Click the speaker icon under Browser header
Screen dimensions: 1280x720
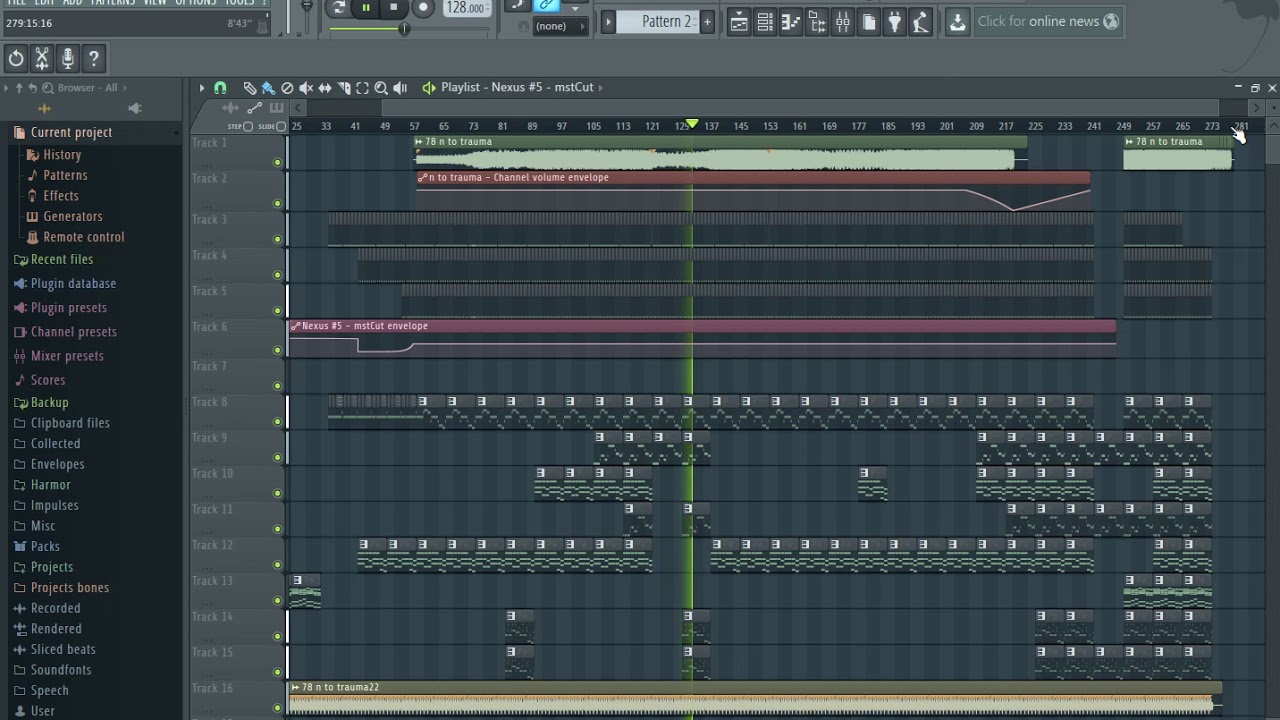tap(135, 108)
